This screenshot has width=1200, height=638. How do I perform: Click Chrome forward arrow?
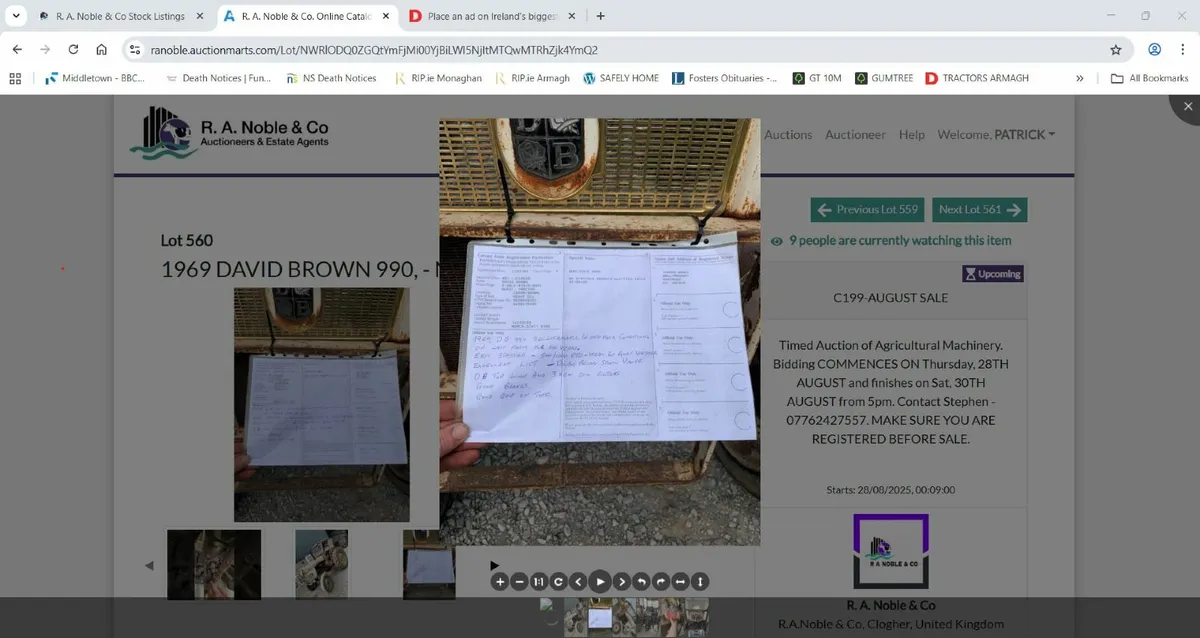[45, 49]
